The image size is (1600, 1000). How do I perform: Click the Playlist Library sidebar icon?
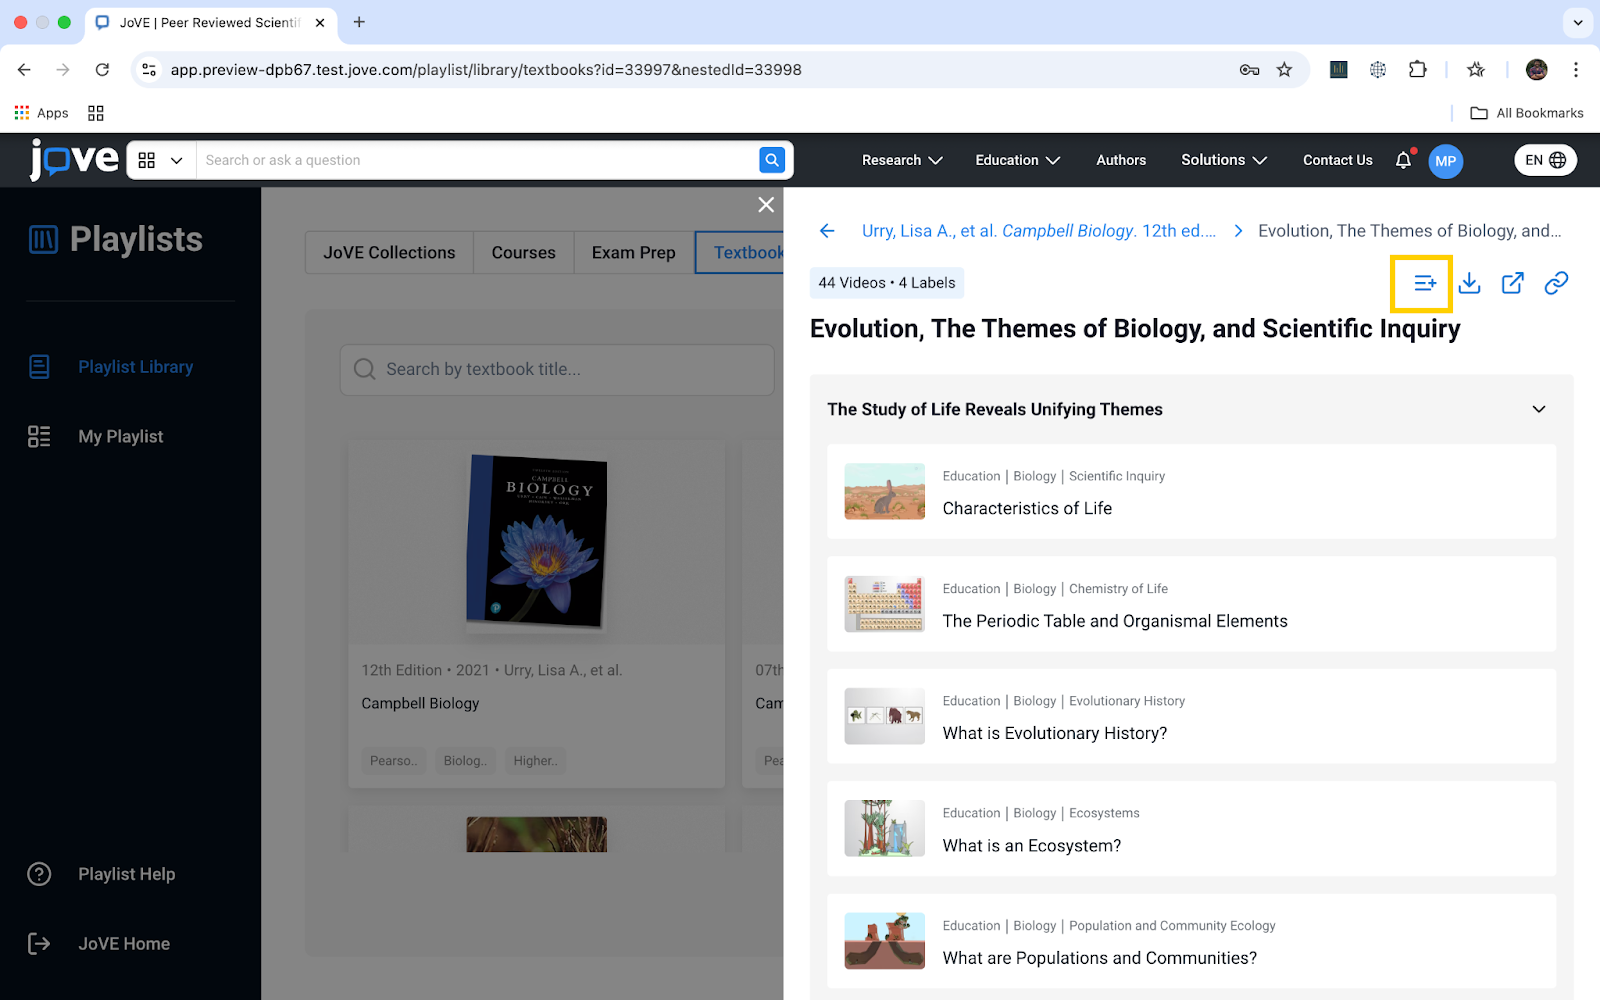tap(39, 367)
